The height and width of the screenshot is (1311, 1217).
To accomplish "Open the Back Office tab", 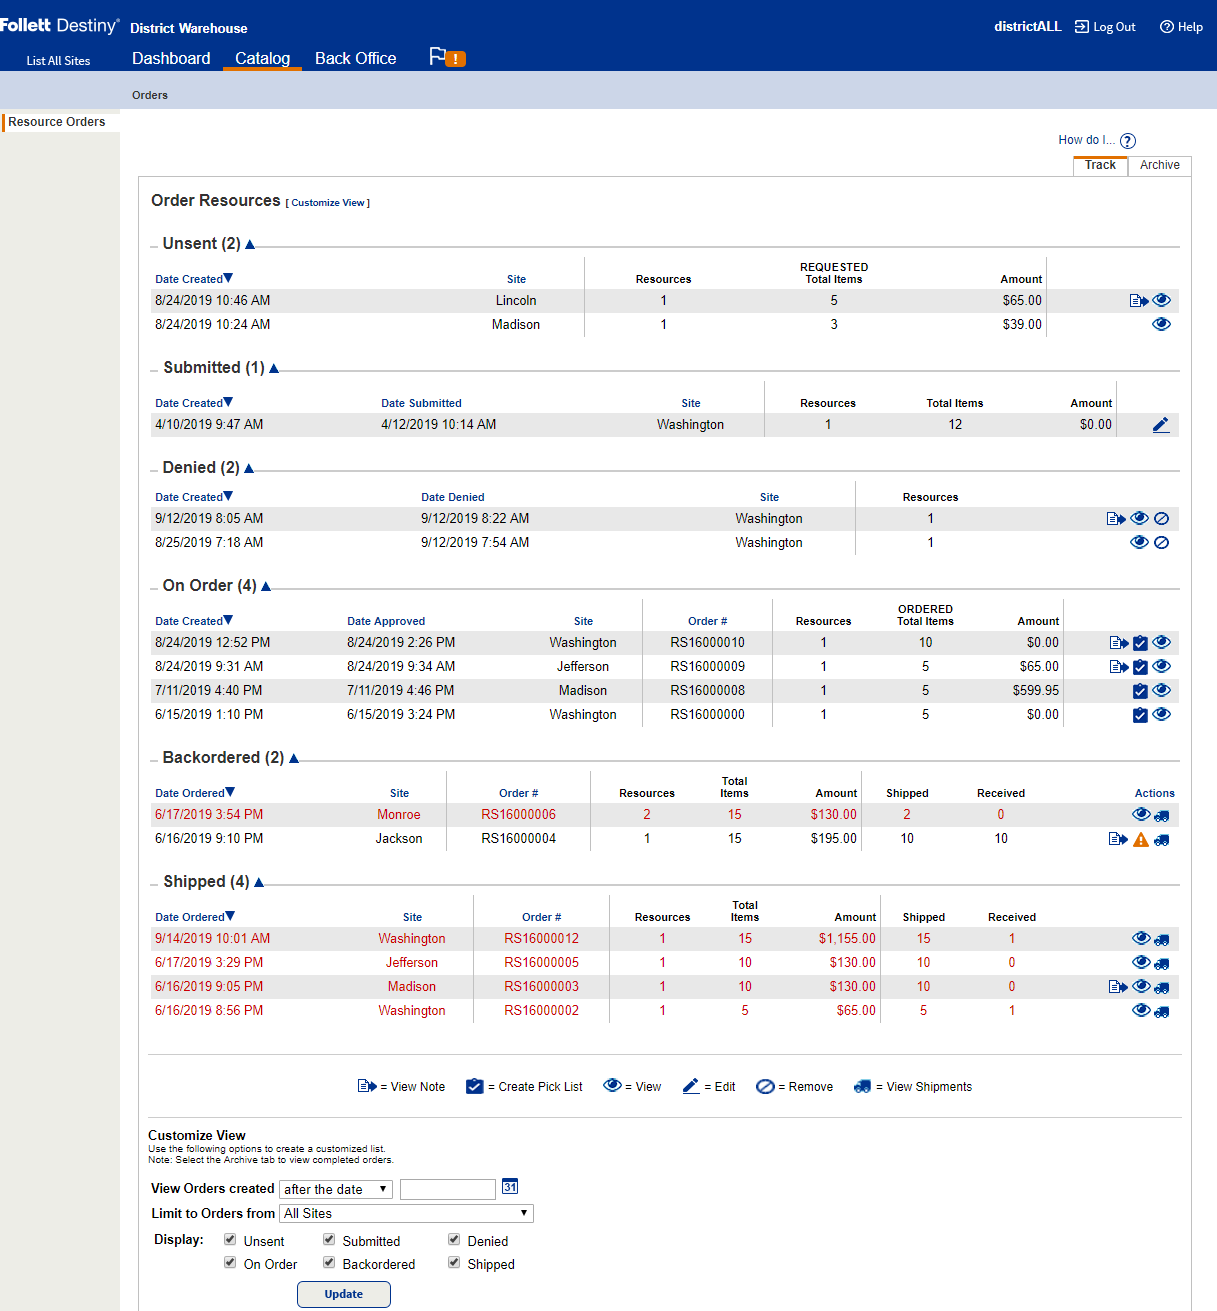I will click(355, 58).
